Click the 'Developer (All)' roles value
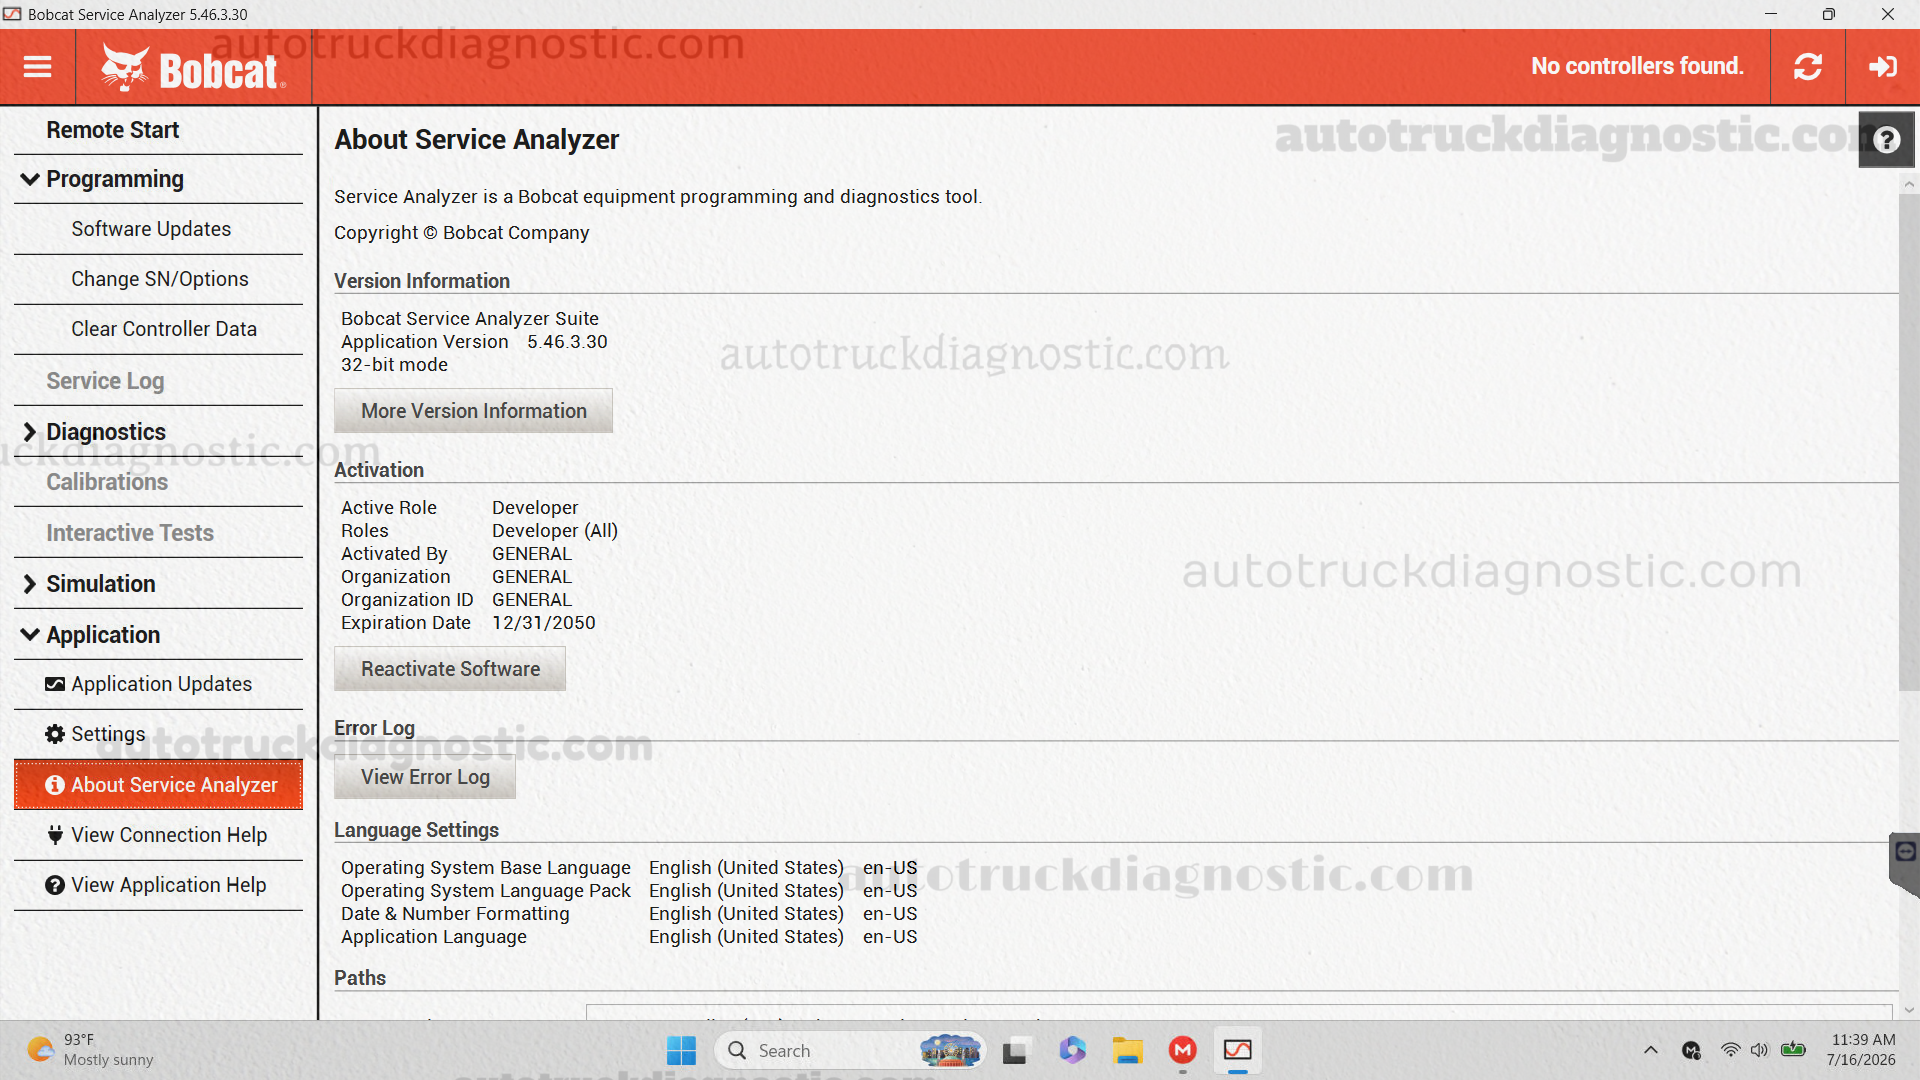This screenshot has width=1920, height=1080. [x=555, y=531]
